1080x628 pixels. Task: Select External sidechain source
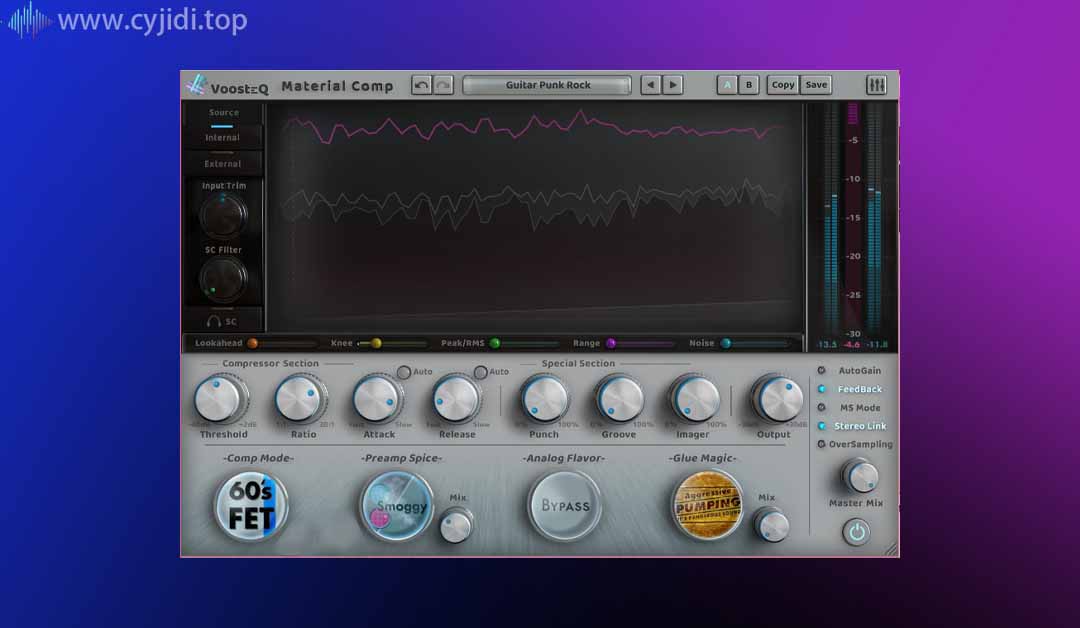coord(222,164)
